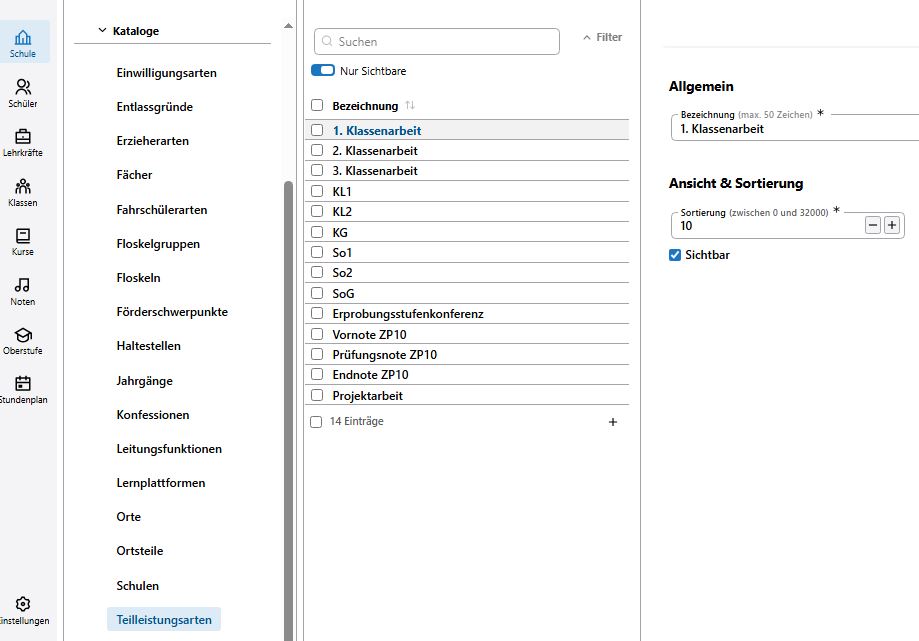The image size is (919, 641).
Task: Sort list by Bezeichnung arrows
Action: (x=410, y=105)
